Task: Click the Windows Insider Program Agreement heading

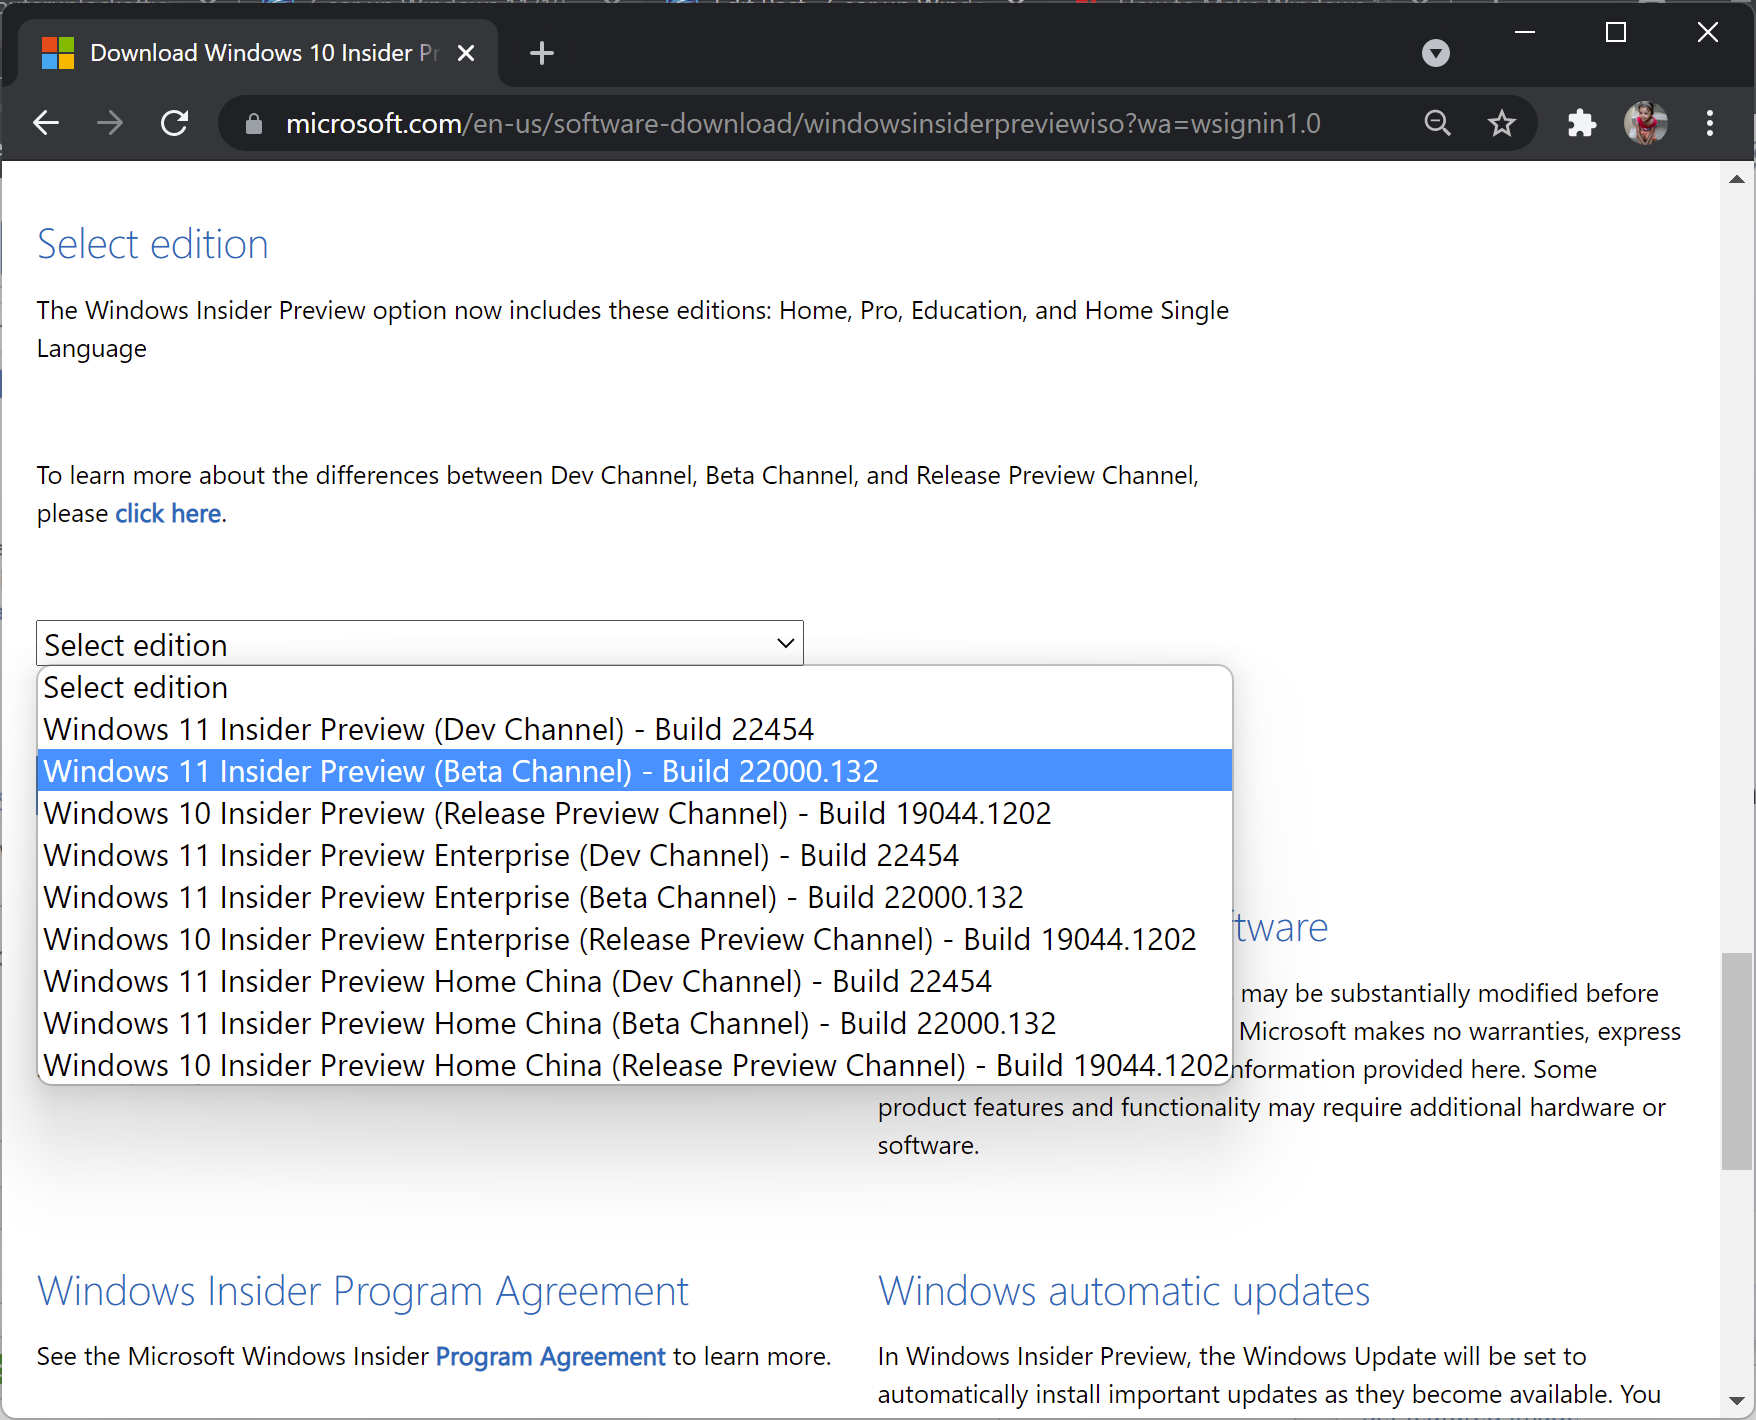Action: [363, 1291]
